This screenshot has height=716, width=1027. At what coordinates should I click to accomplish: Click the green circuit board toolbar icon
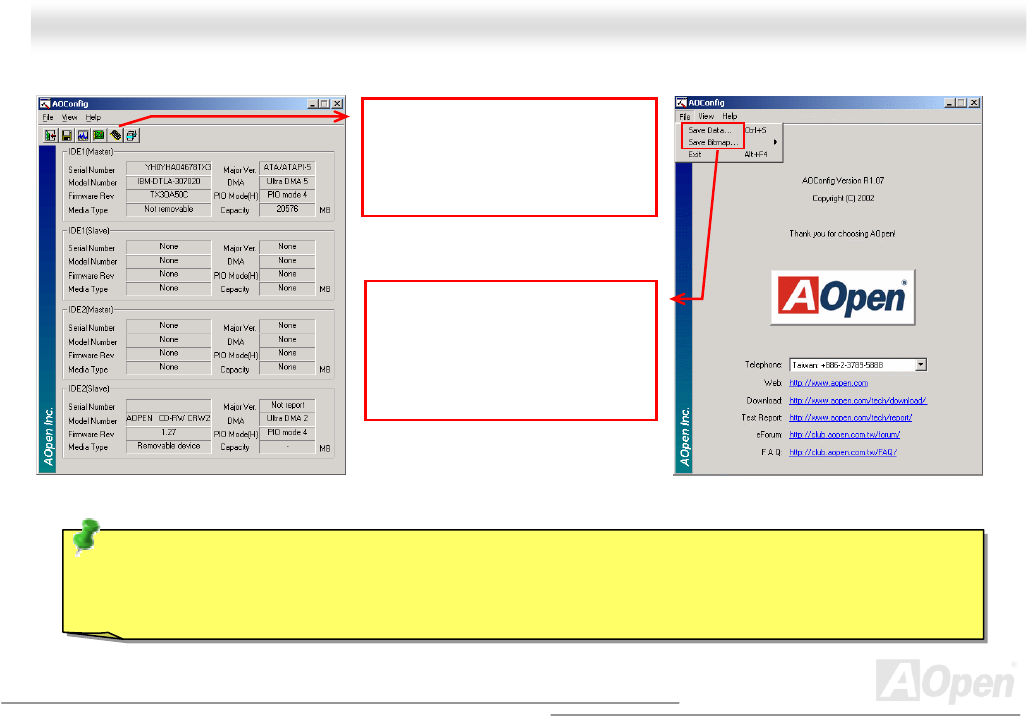[x=99, y=136]
